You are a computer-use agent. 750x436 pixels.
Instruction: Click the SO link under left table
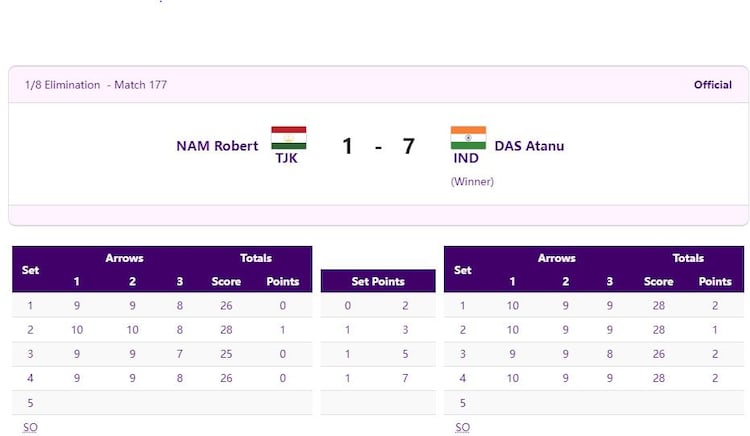click(x=30, y=427)
